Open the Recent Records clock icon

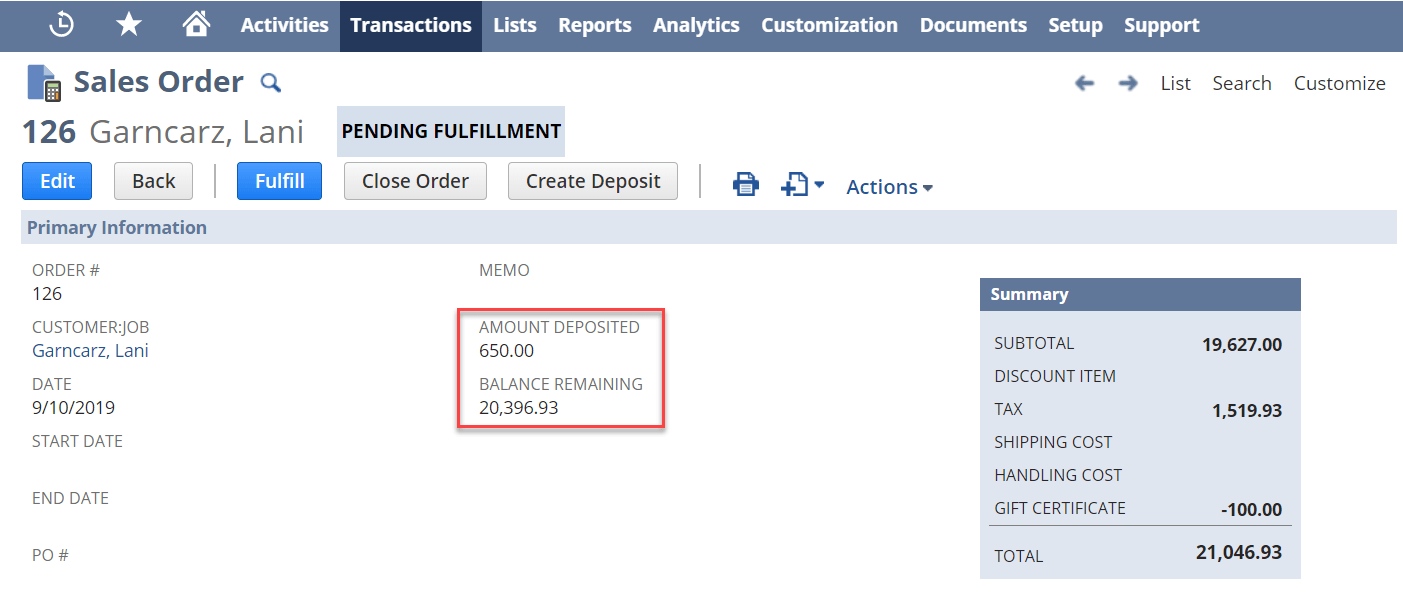point(62,25)
